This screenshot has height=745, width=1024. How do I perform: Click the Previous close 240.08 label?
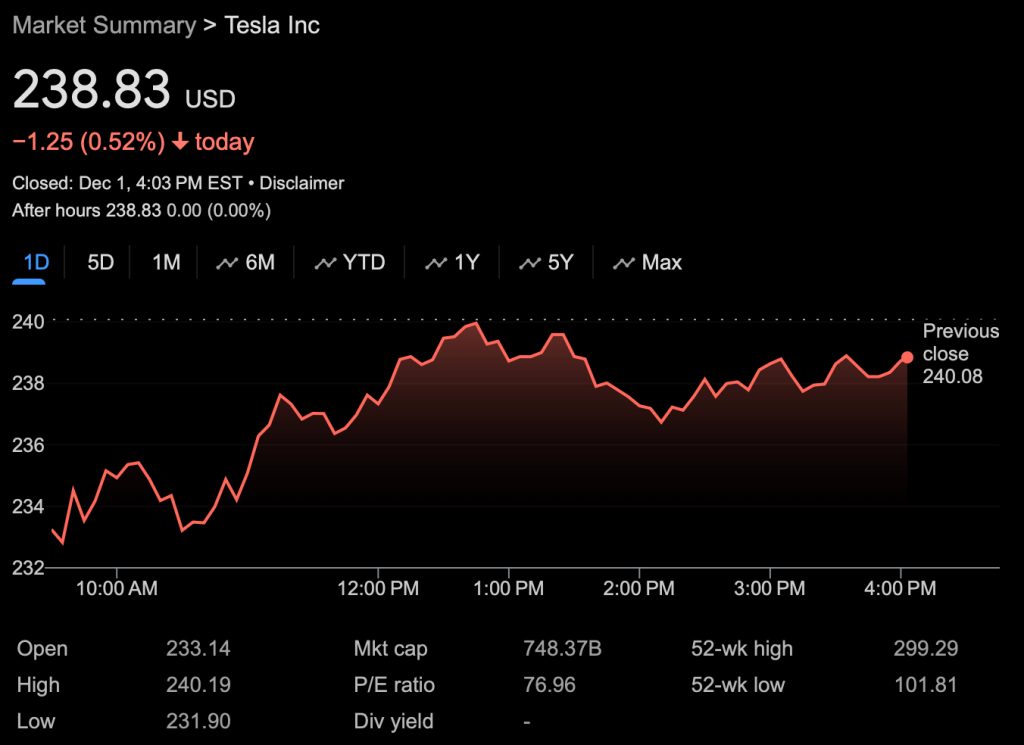(x=960, y=354)
